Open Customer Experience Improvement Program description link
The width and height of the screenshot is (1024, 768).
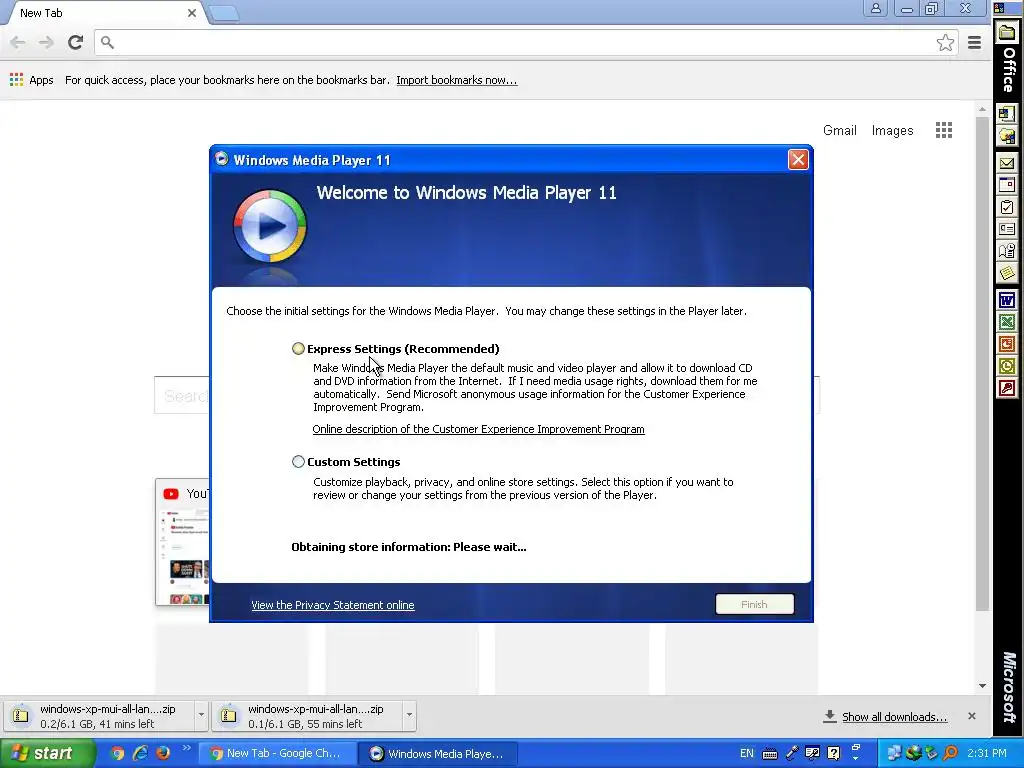click(478, 429)
